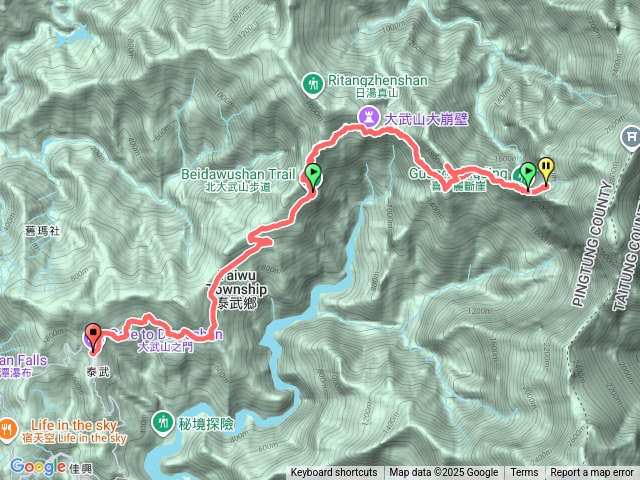
Task: Open the 秘境探險 hiking point icon
Action: pyautogui.click(x=163, y=423)
